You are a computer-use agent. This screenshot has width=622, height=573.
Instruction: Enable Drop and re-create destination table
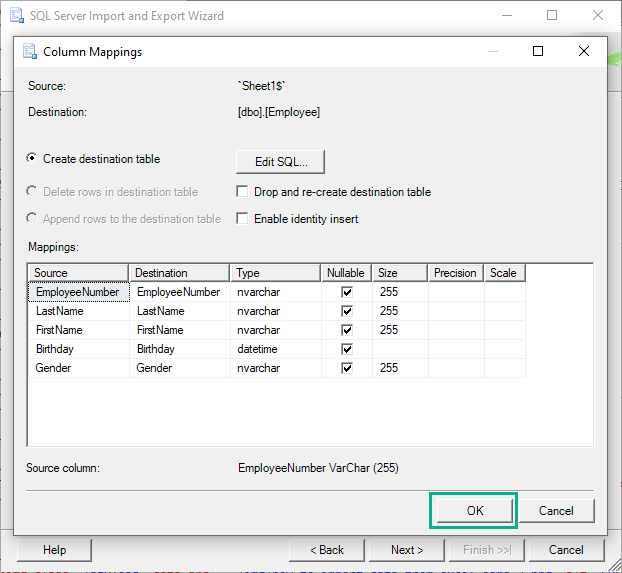(x=242, y=191)
